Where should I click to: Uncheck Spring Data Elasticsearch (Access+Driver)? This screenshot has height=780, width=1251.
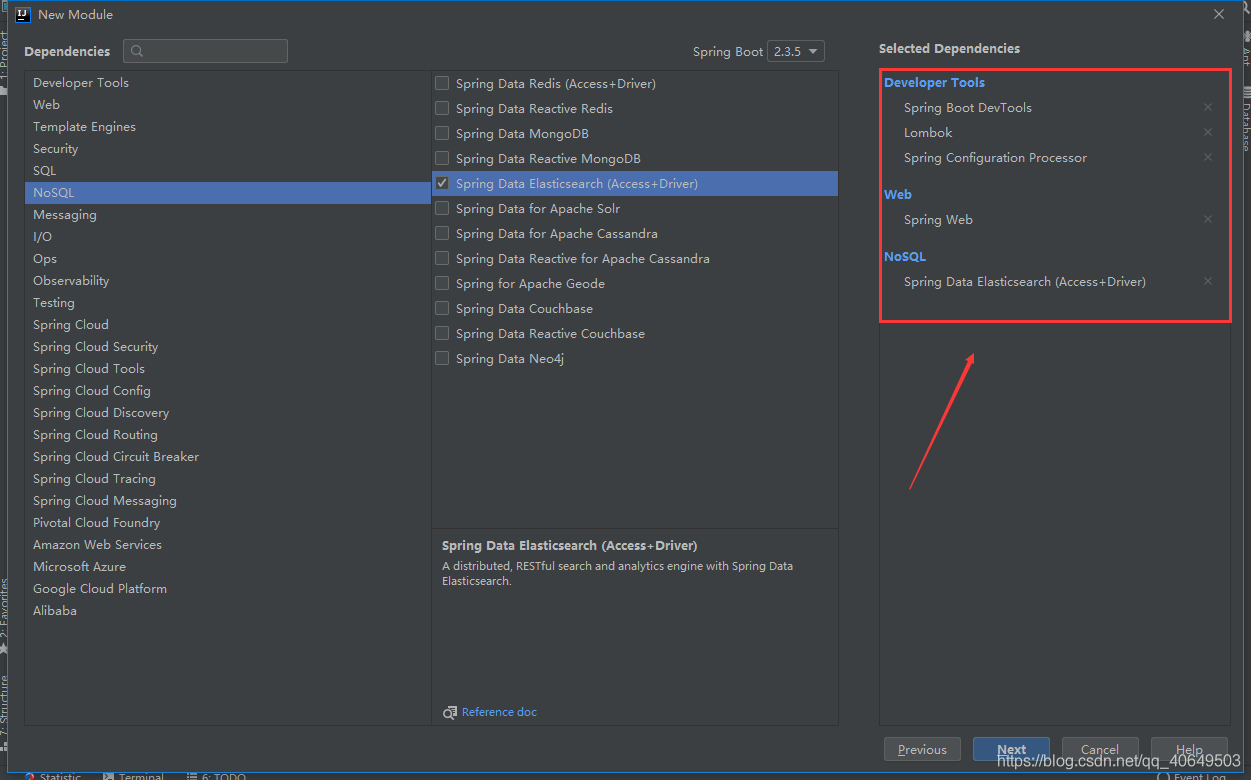[442, 183]
